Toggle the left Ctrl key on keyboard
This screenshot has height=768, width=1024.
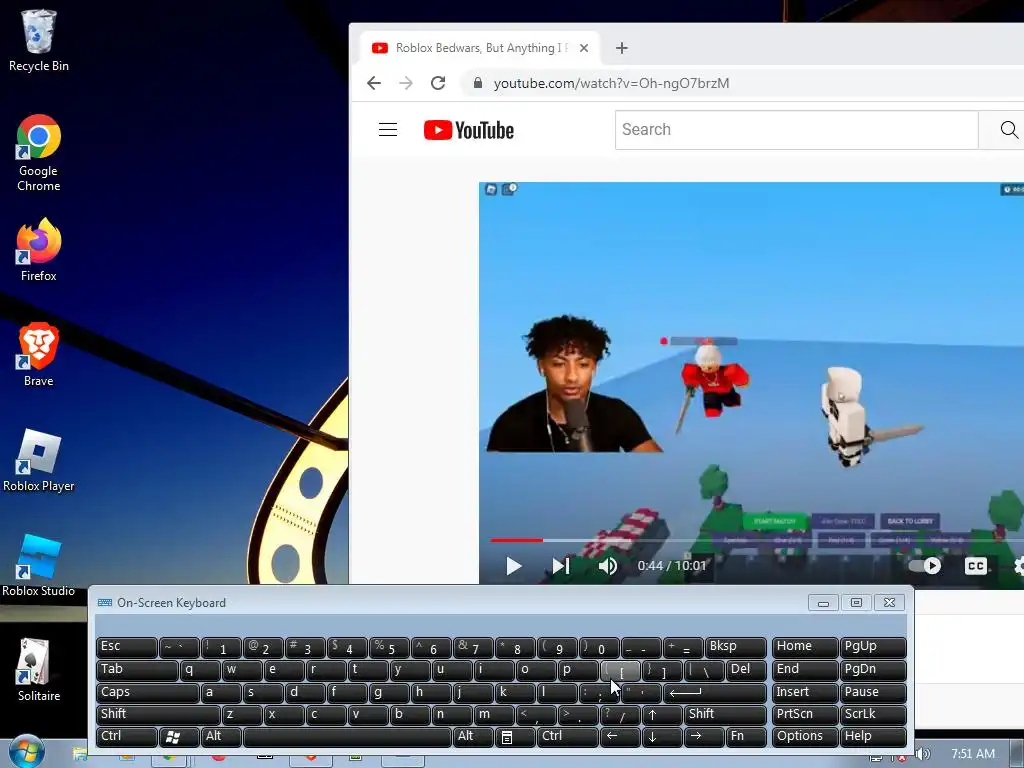(127, 737)
